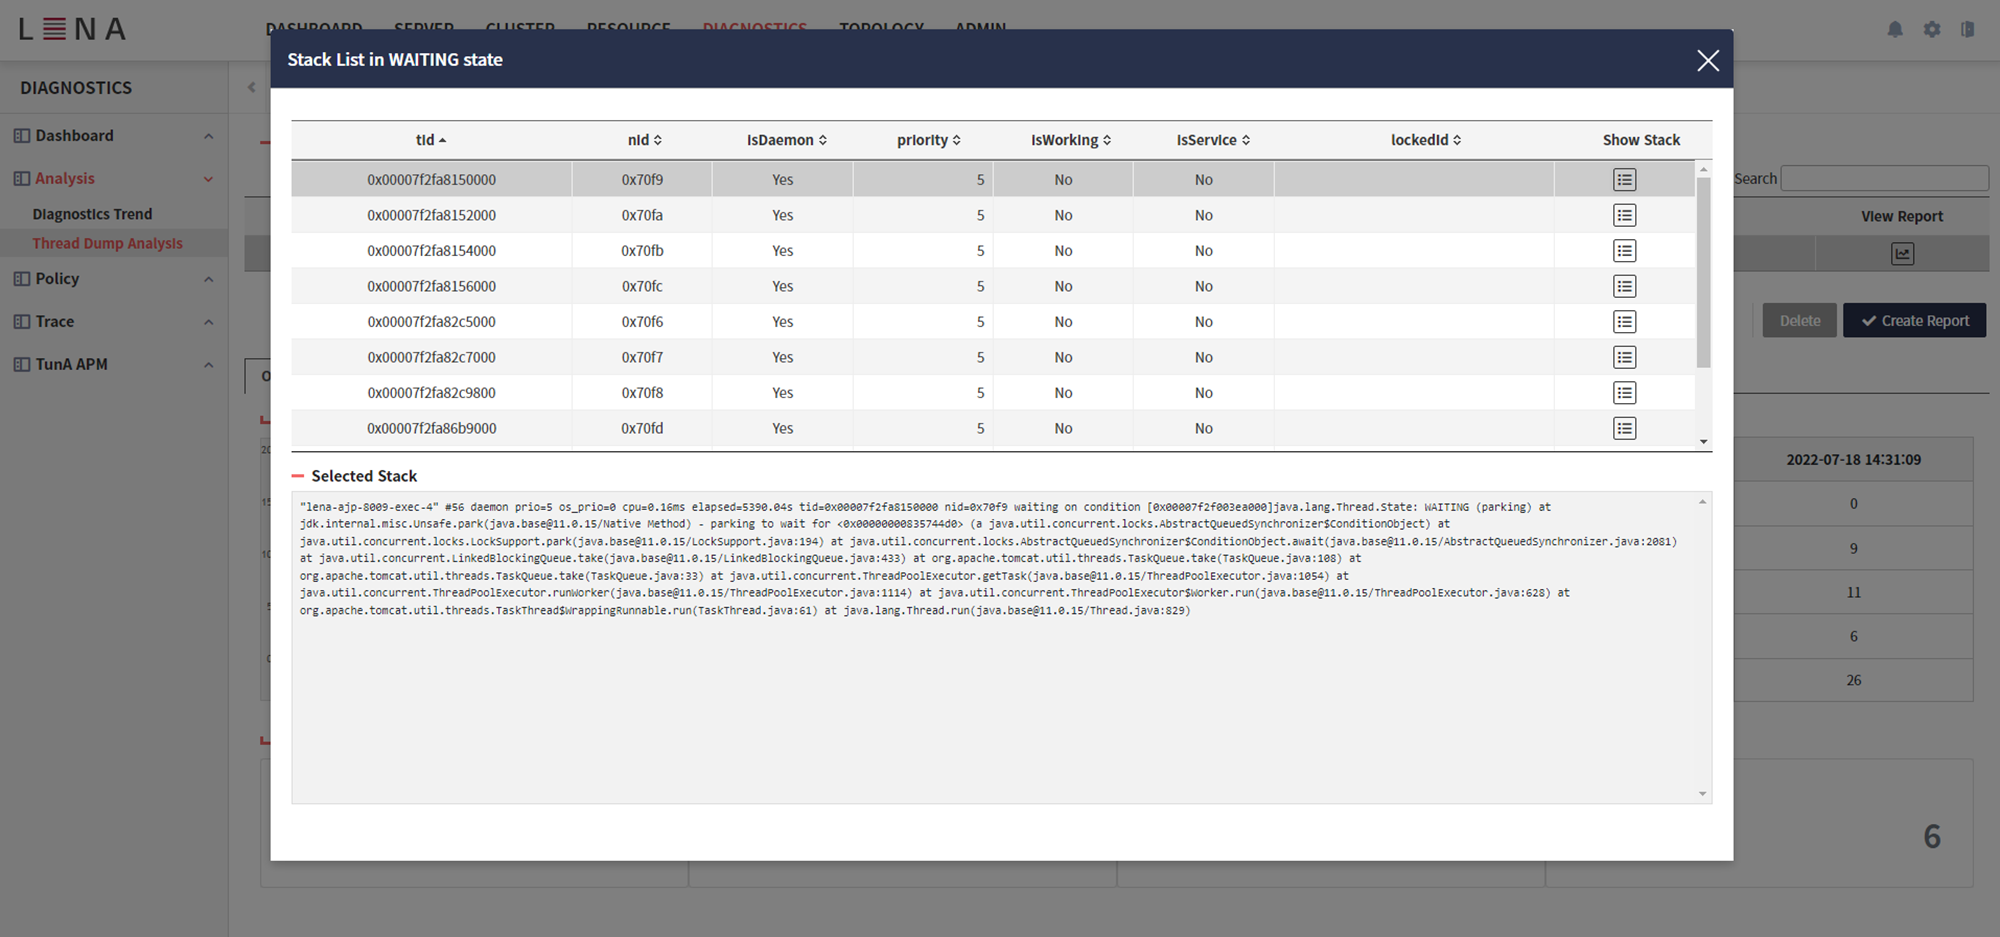Screen dimensions: 2000x937
Task: Open the notifications bell
Action: [1895, 29]
